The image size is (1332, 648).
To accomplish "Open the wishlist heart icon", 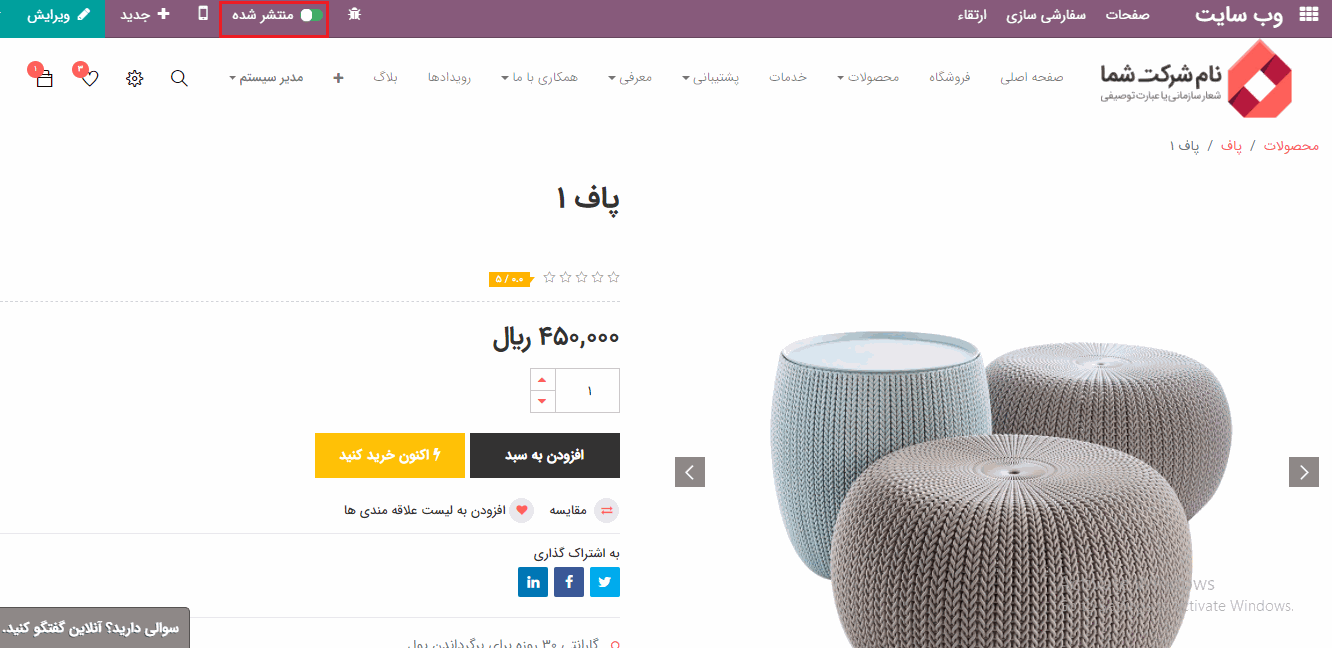I will click(x=89, y=78).
